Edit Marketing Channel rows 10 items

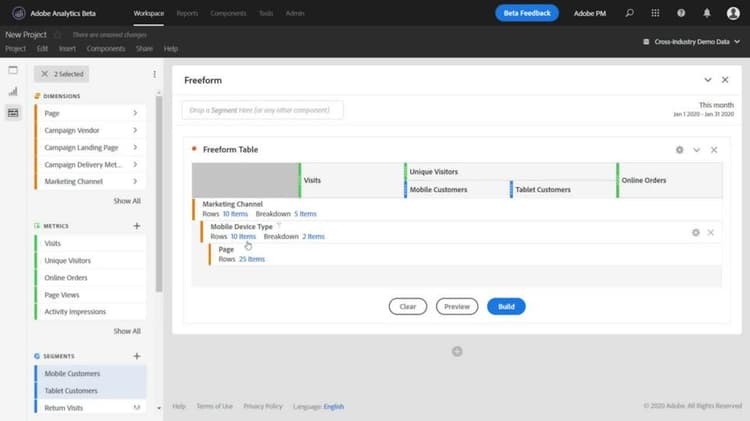click(x=235, y=214)
